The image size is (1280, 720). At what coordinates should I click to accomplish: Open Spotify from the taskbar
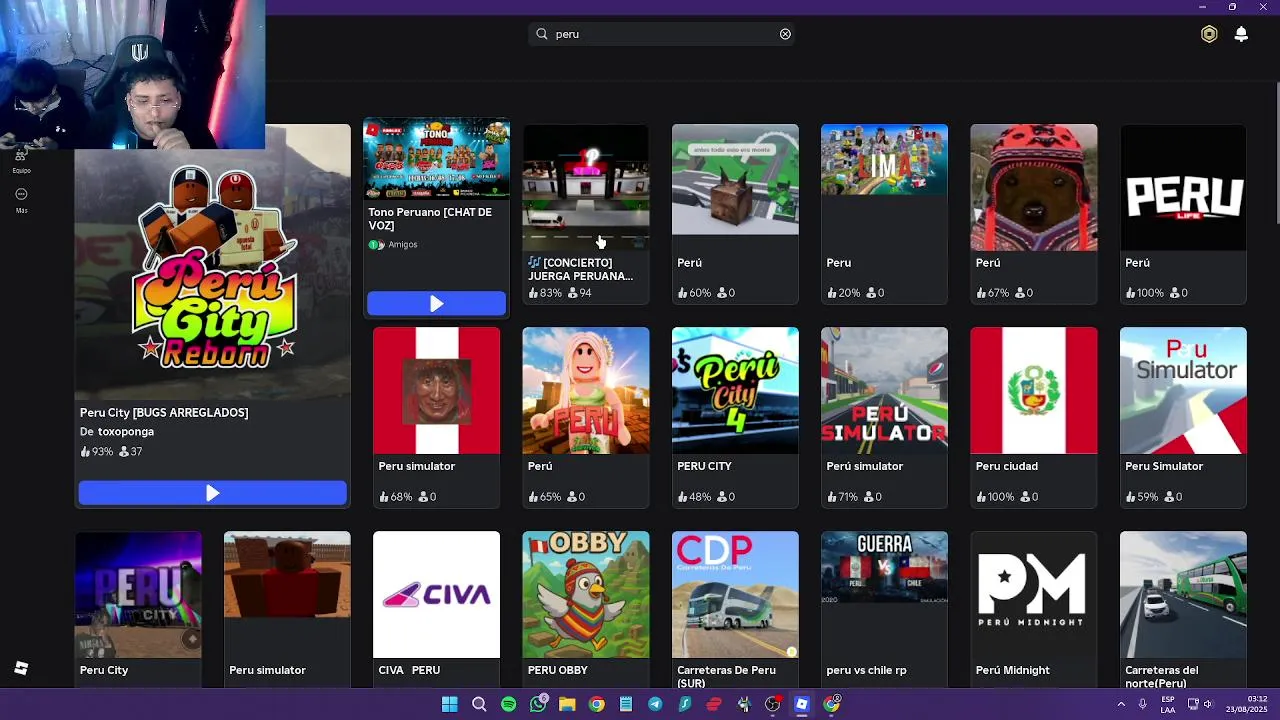click(508, 704)
